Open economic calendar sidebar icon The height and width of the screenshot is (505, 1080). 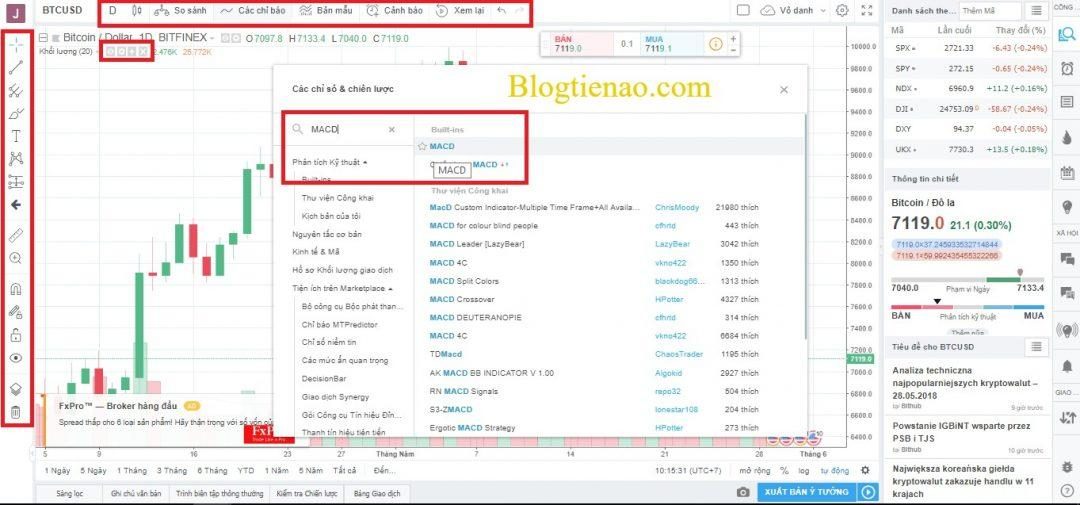point(1067,172)
